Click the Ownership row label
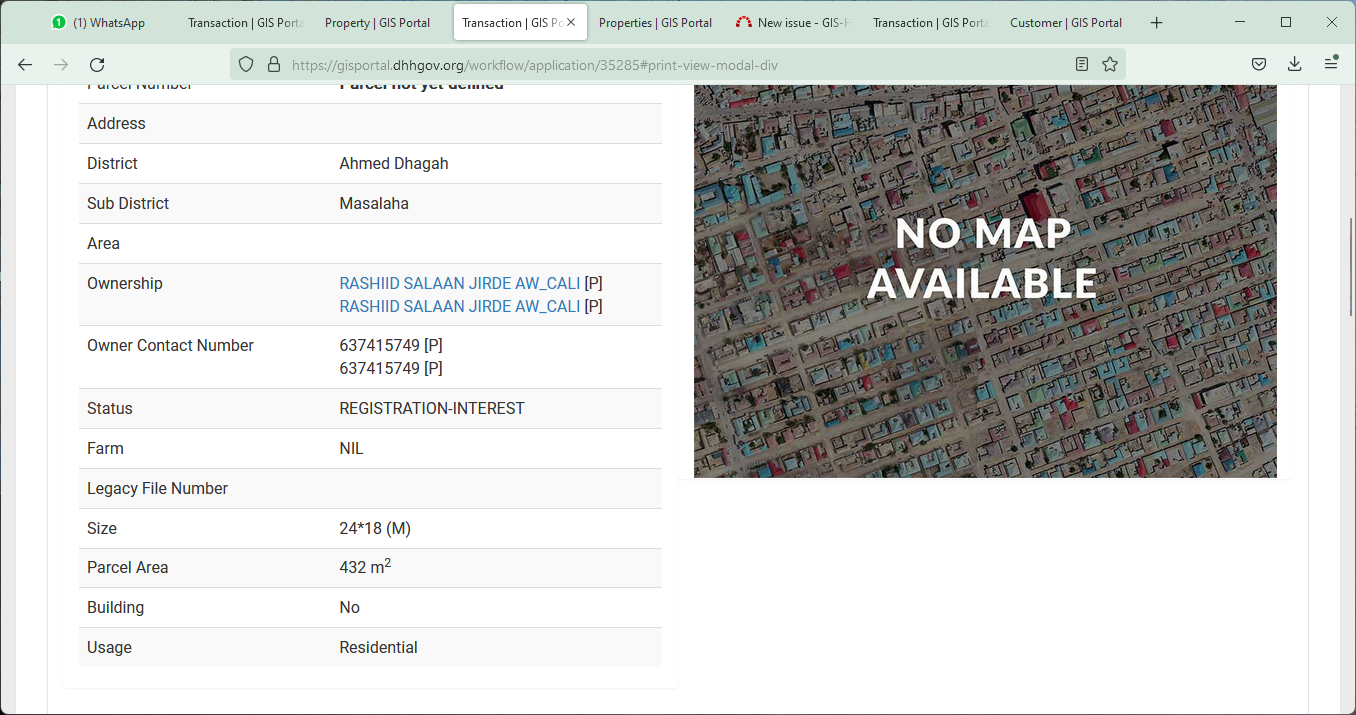This screenshot has width=1356, height=715. point(124,283)
